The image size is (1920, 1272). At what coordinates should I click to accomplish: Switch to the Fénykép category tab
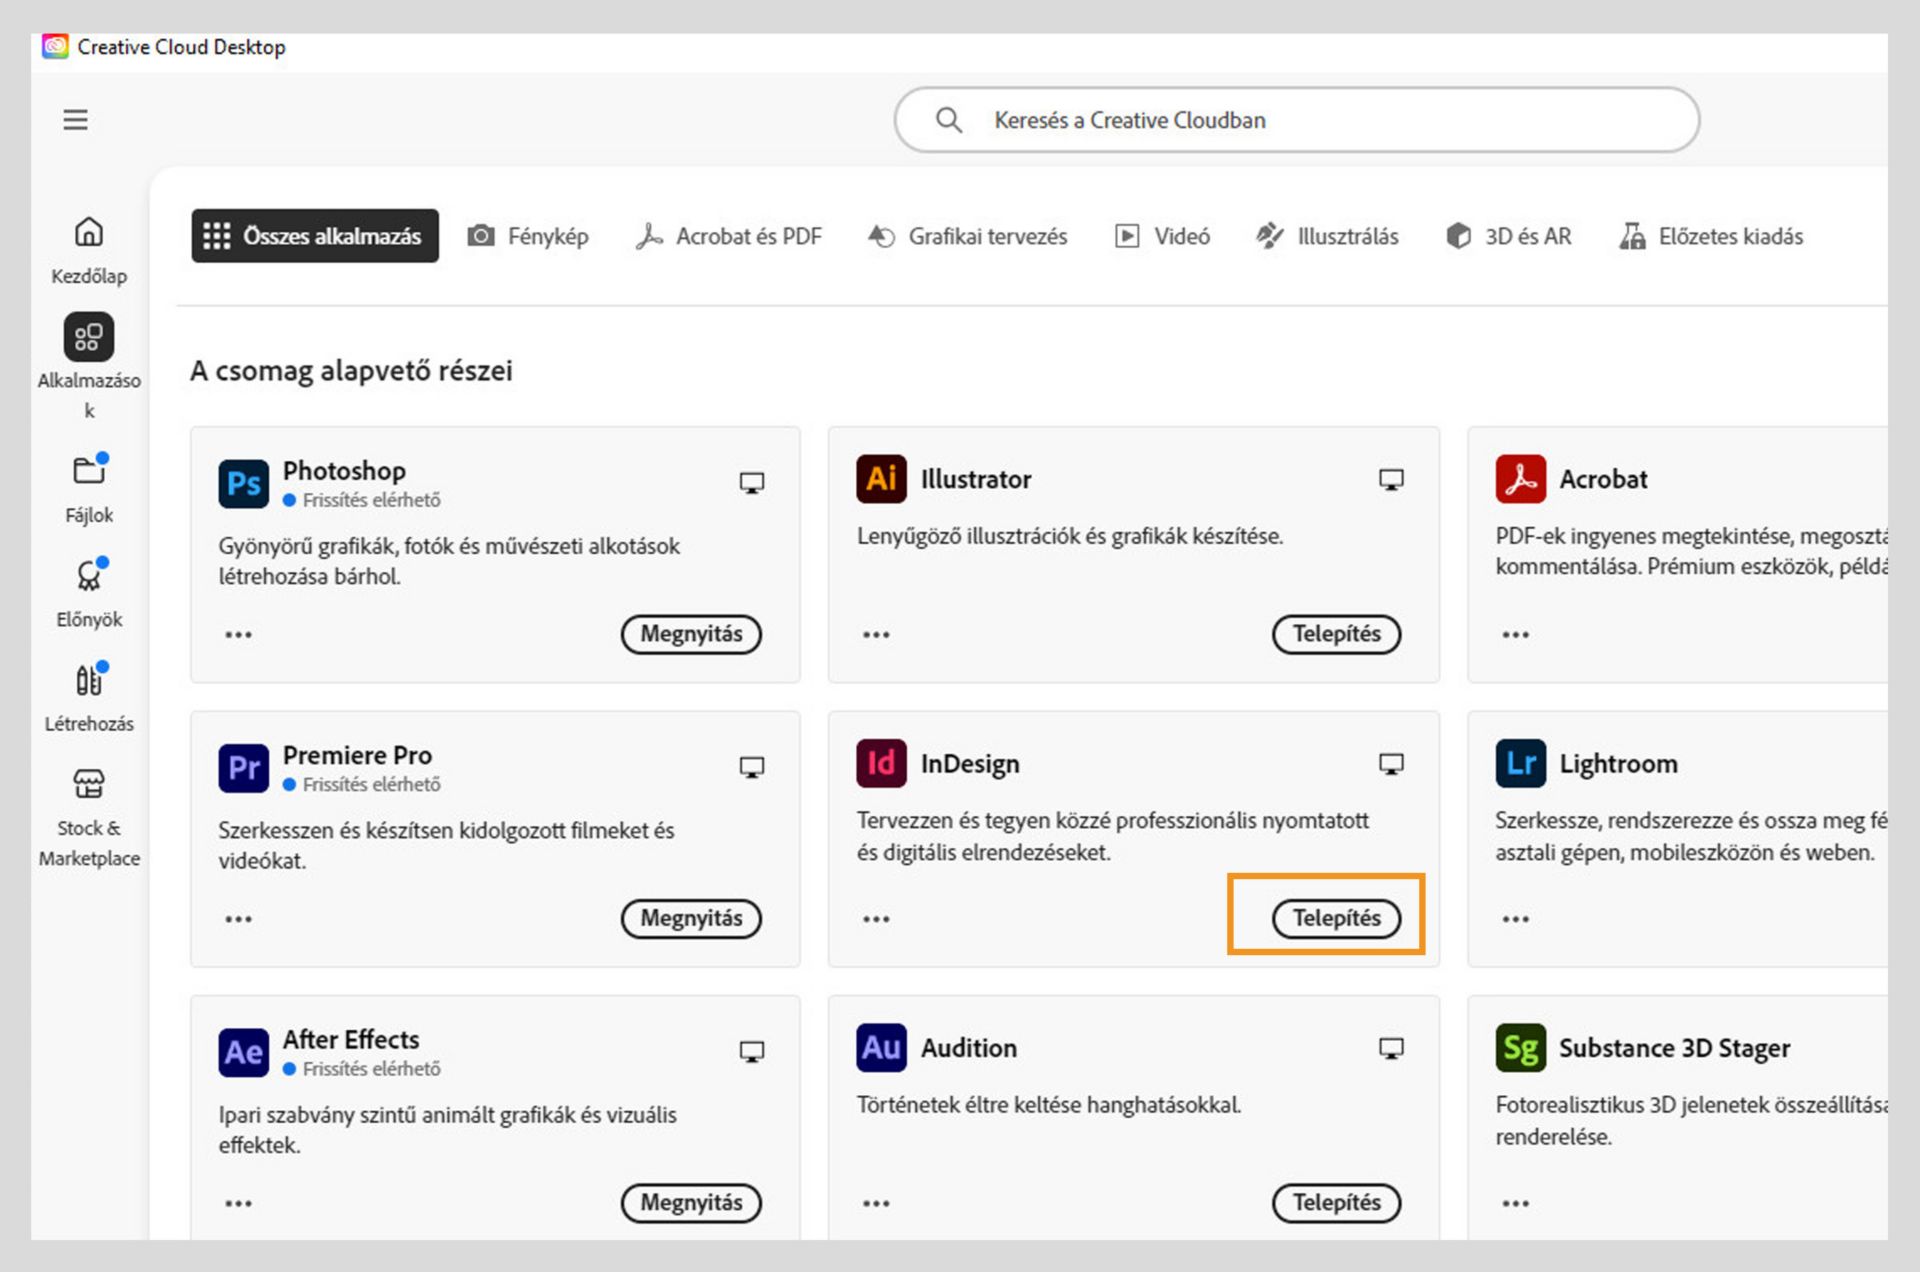528,237
